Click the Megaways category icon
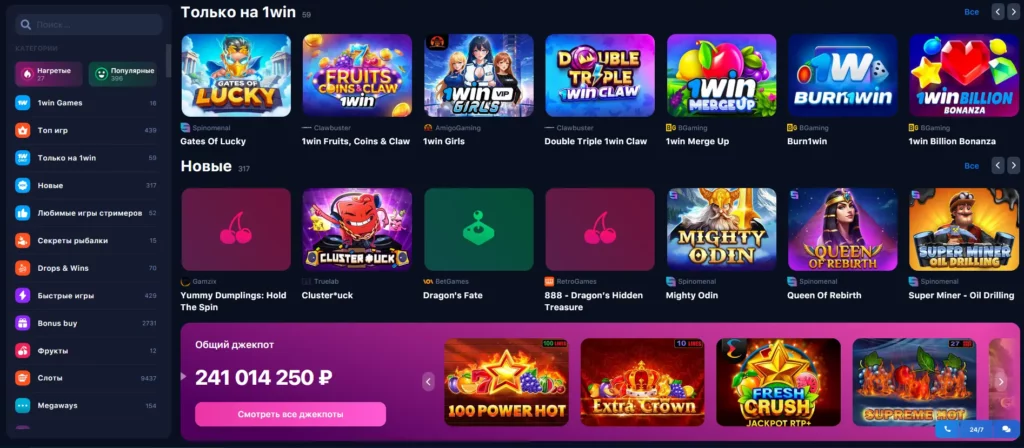 [23, 406]
